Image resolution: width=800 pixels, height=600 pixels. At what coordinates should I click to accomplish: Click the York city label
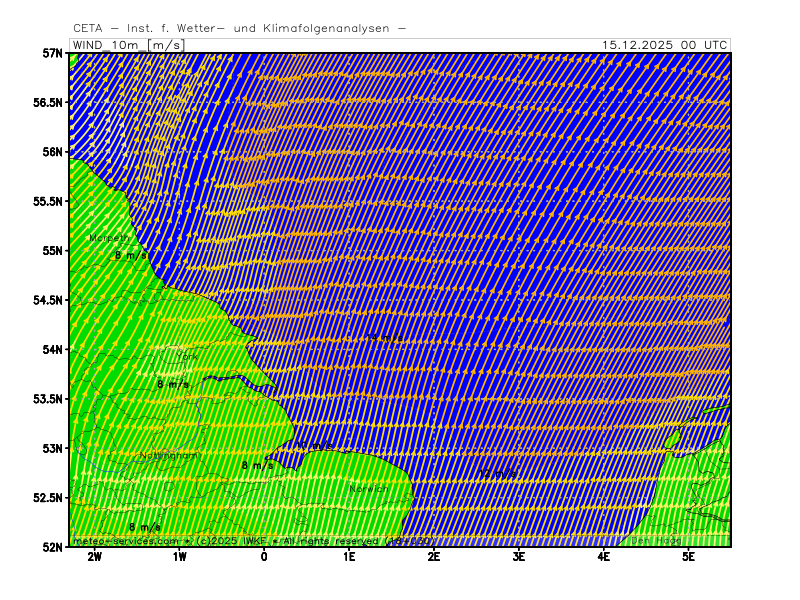coord(187,356)
